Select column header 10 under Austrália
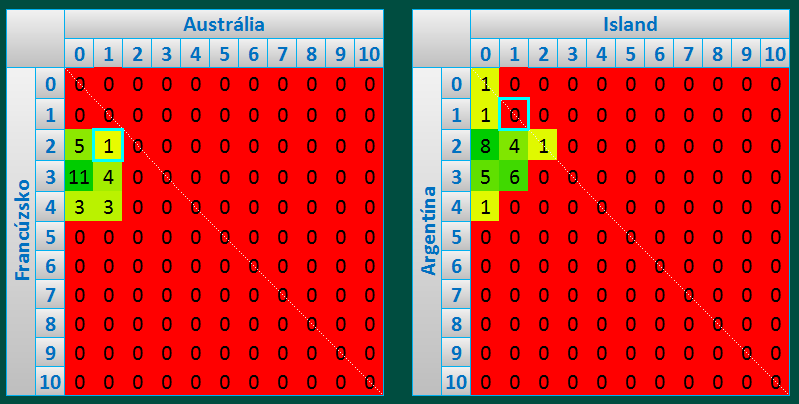799x404 pixels. coord(369,53)
